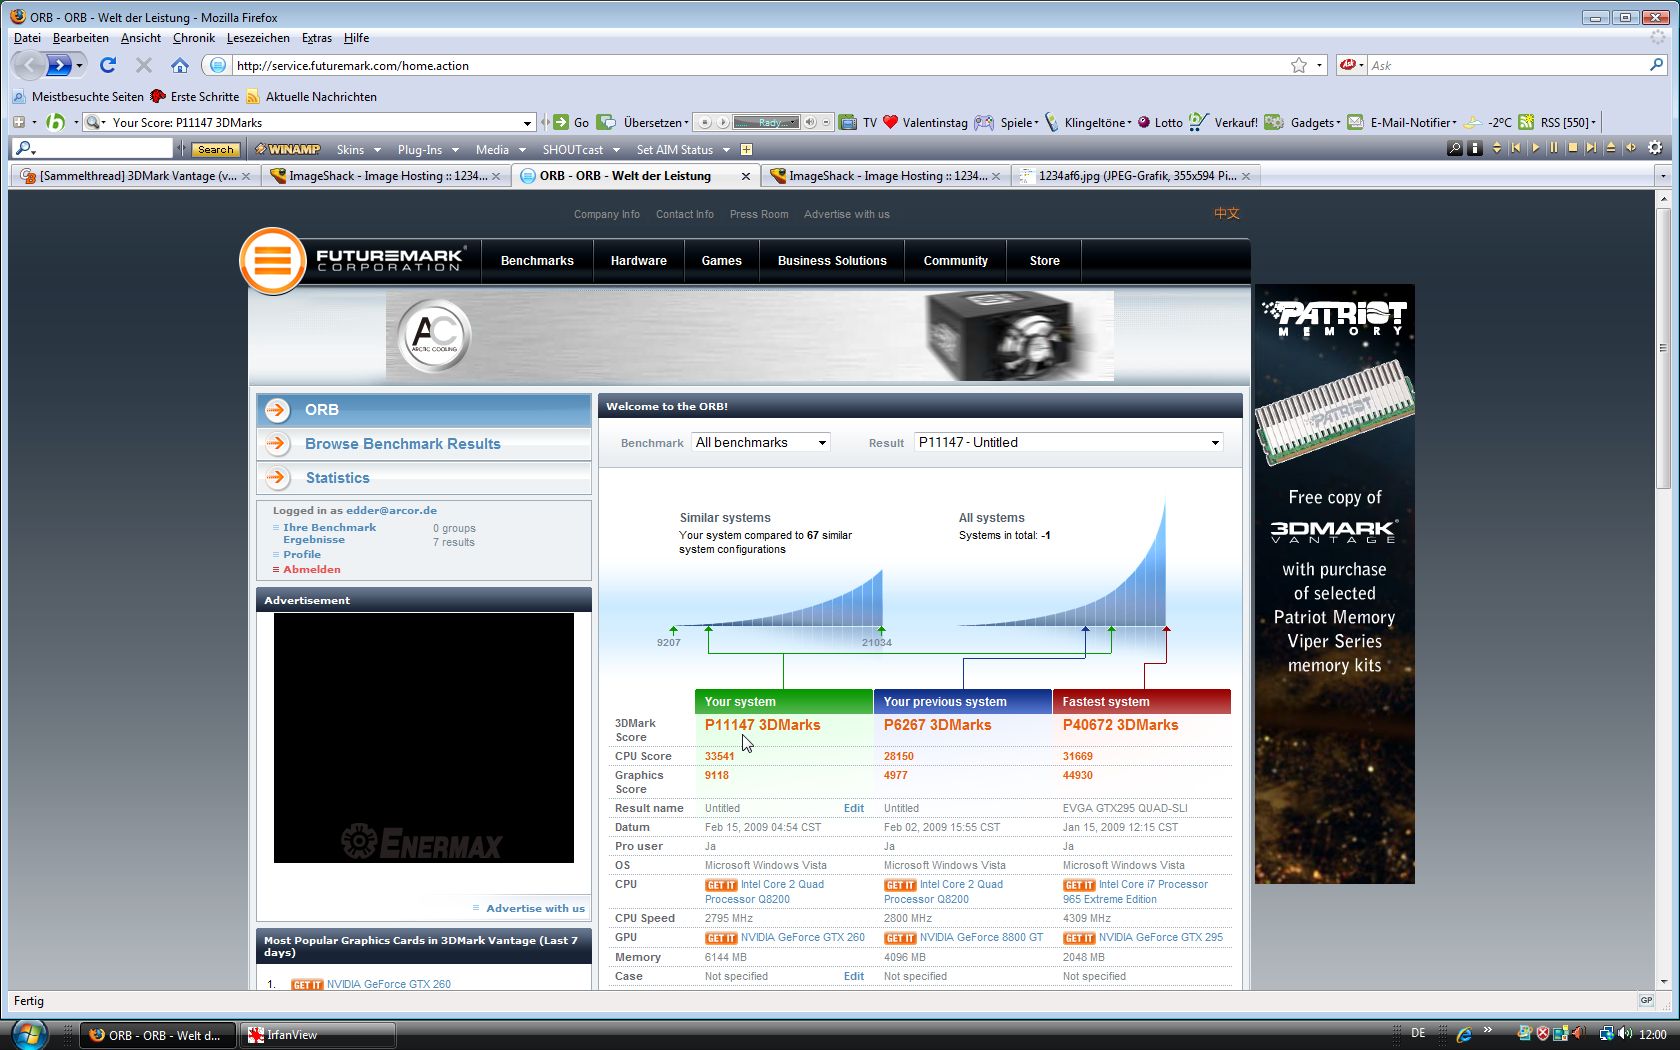
Task: Click the browser Reload button
Action: tap(108, 65)
